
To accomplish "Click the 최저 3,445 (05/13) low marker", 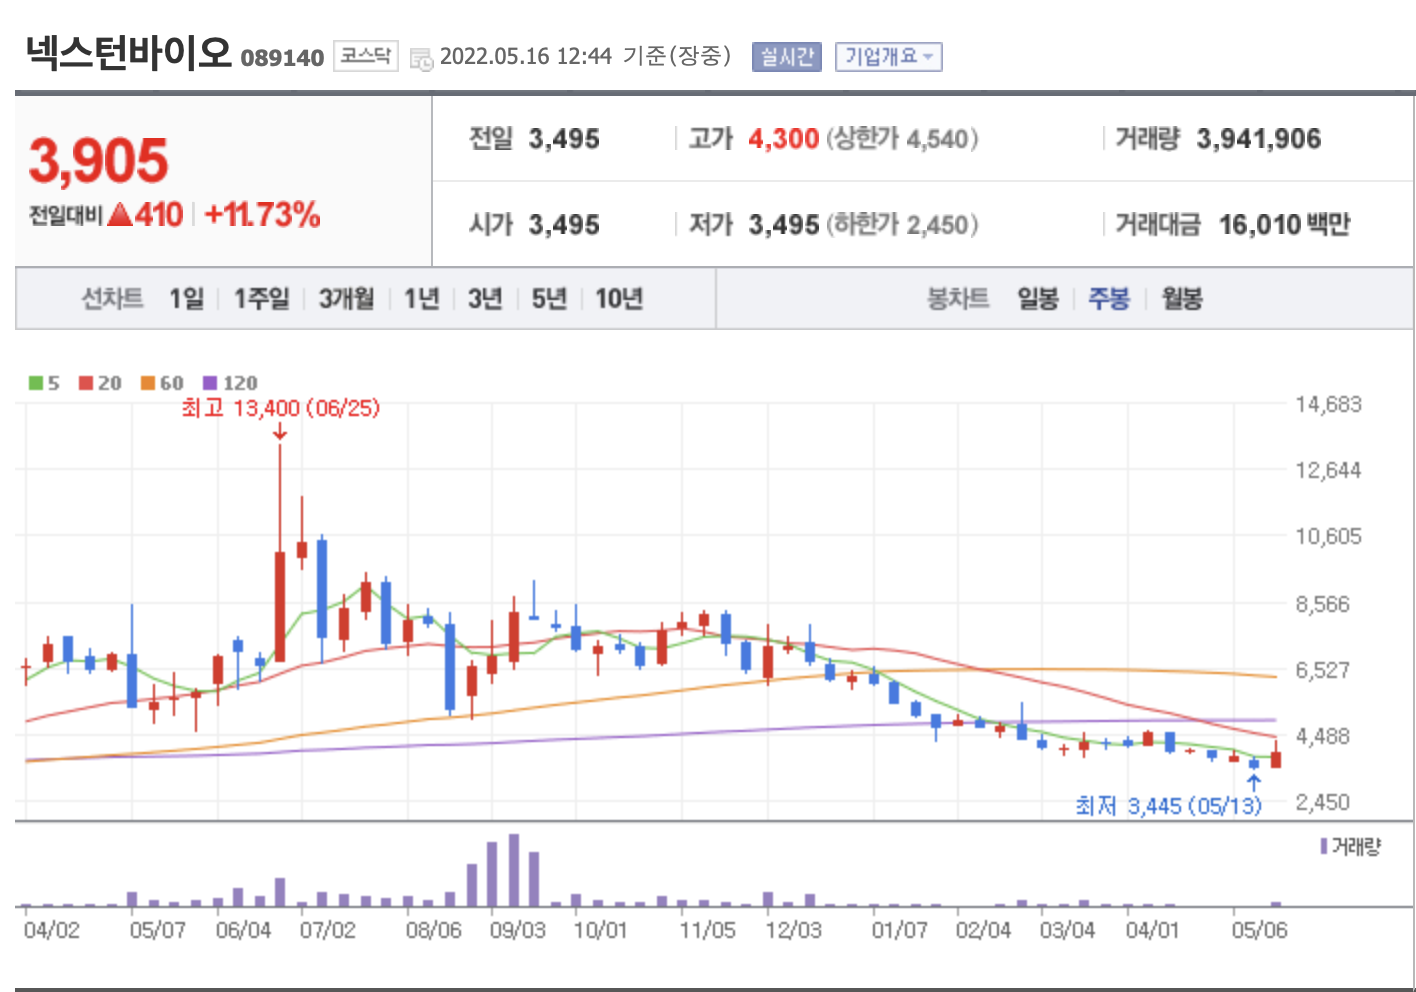I will pyautogui.click(x=1168, y=806).
